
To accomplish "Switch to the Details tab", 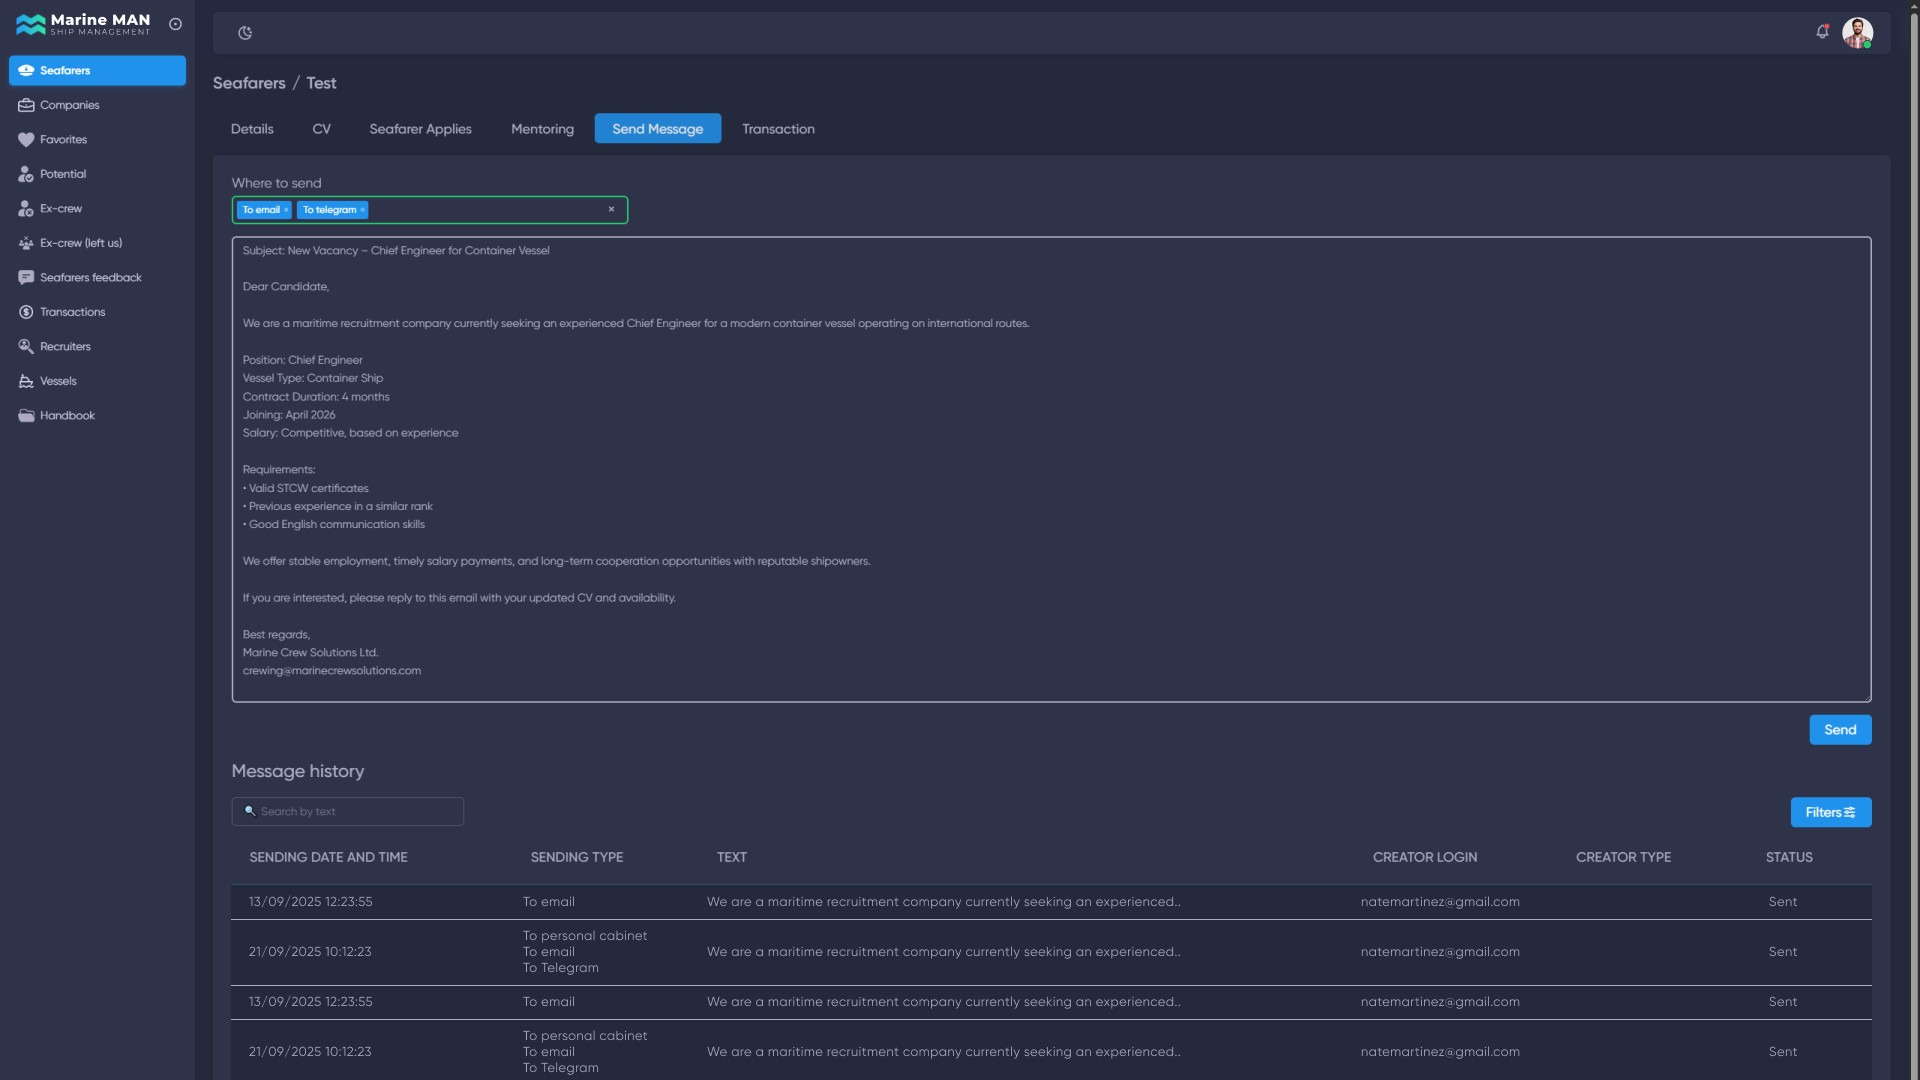I will click(252, 129).
